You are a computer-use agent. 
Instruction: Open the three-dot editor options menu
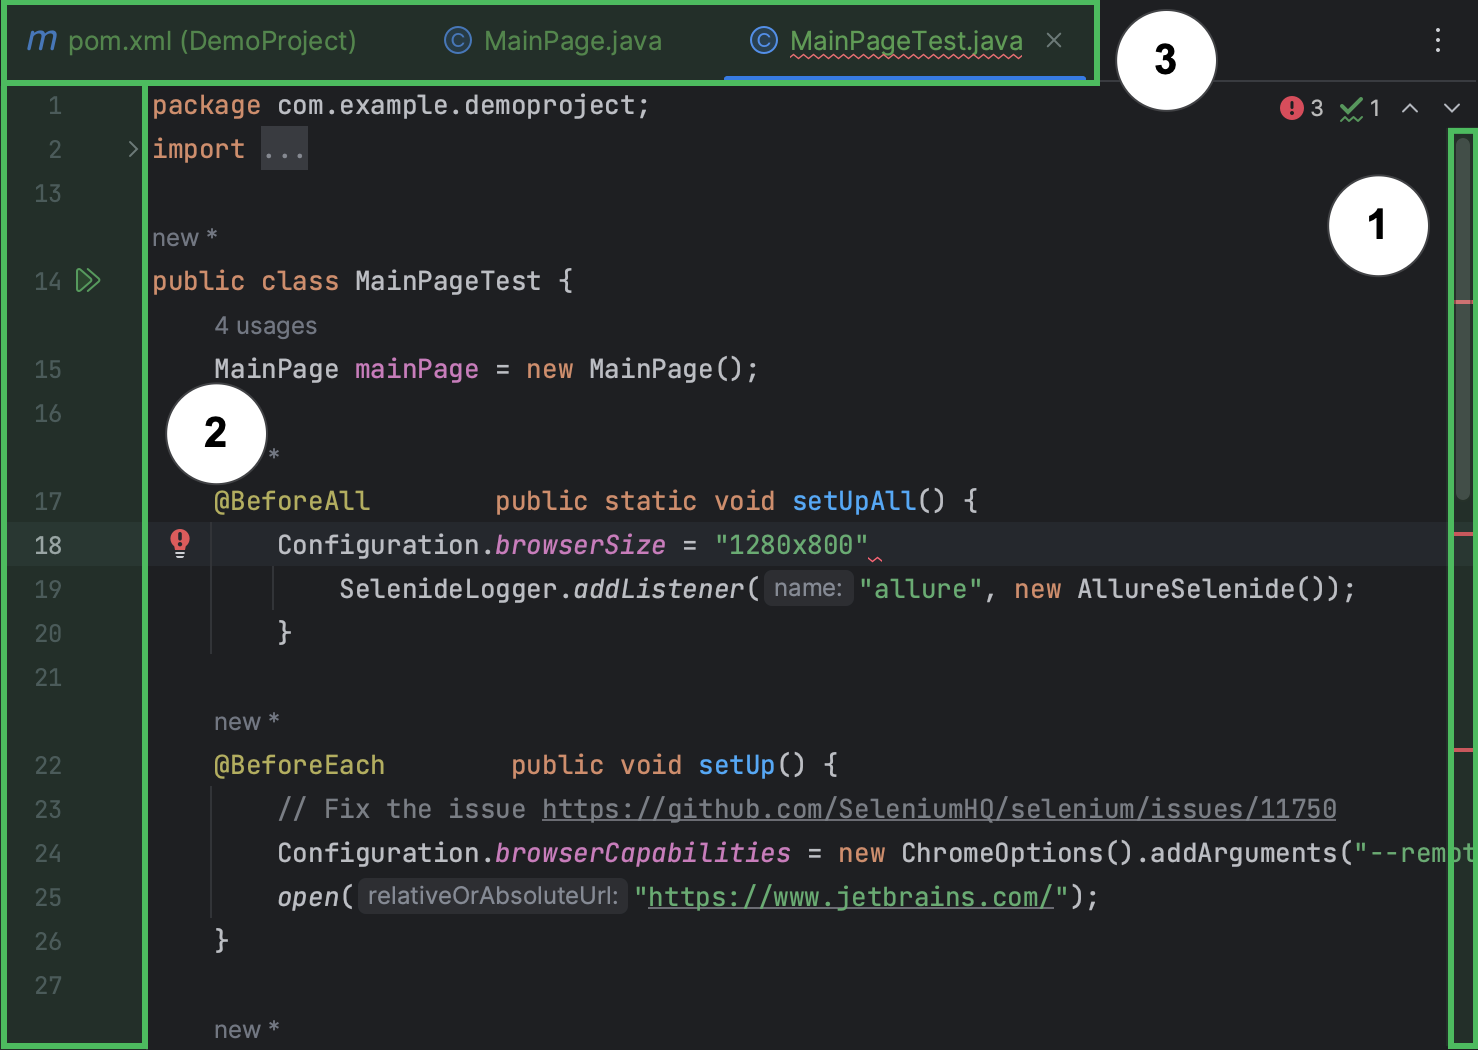(1437, 41)
